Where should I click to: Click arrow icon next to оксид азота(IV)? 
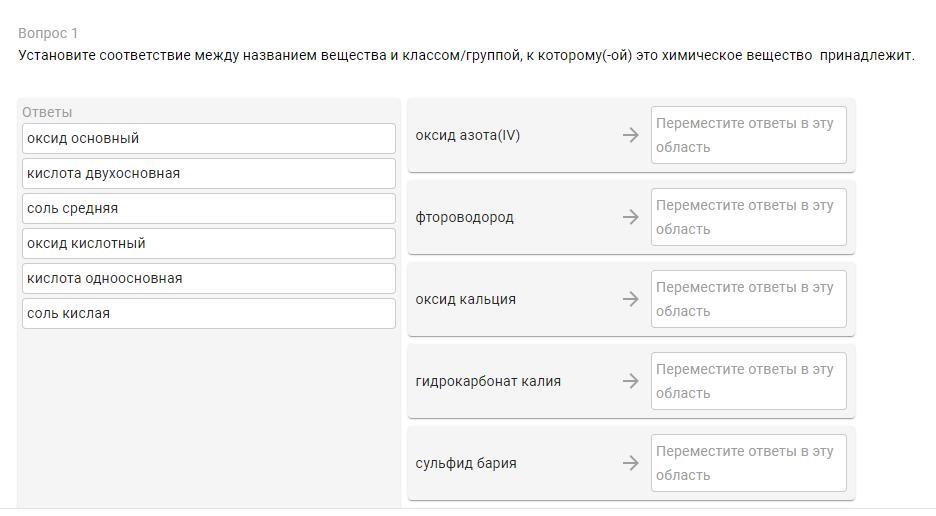(630, 135)
